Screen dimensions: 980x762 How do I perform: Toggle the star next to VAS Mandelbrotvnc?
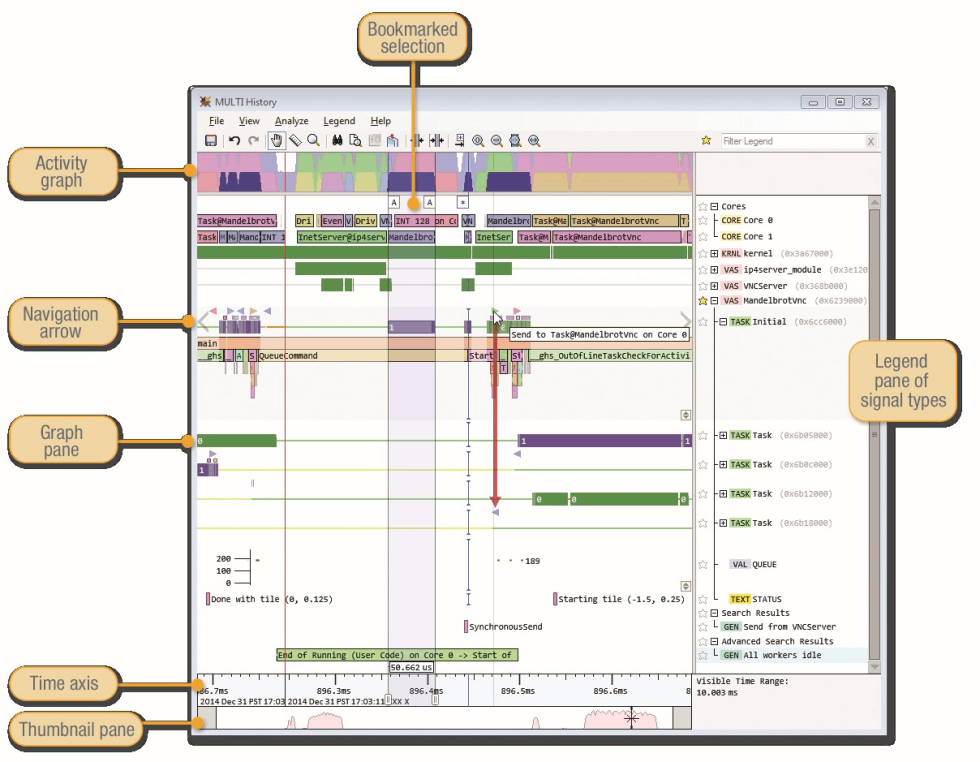[703, 301]
